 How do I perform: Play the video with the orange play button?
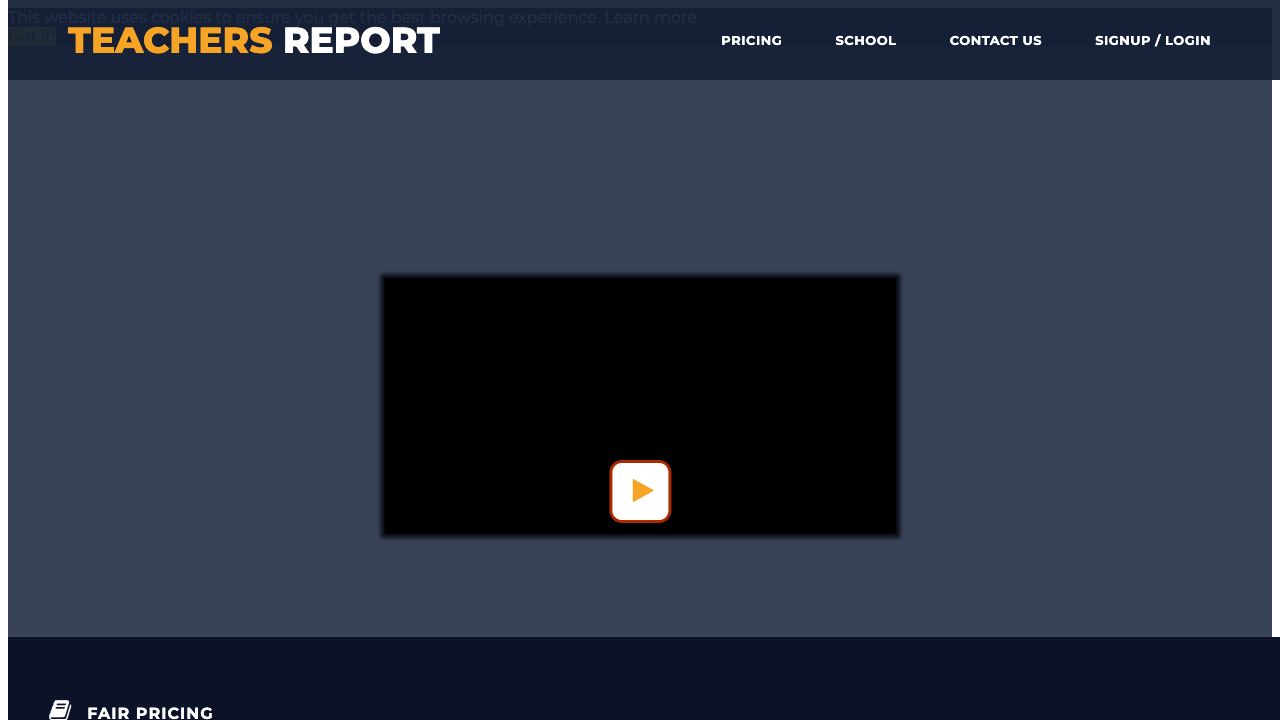640,491
